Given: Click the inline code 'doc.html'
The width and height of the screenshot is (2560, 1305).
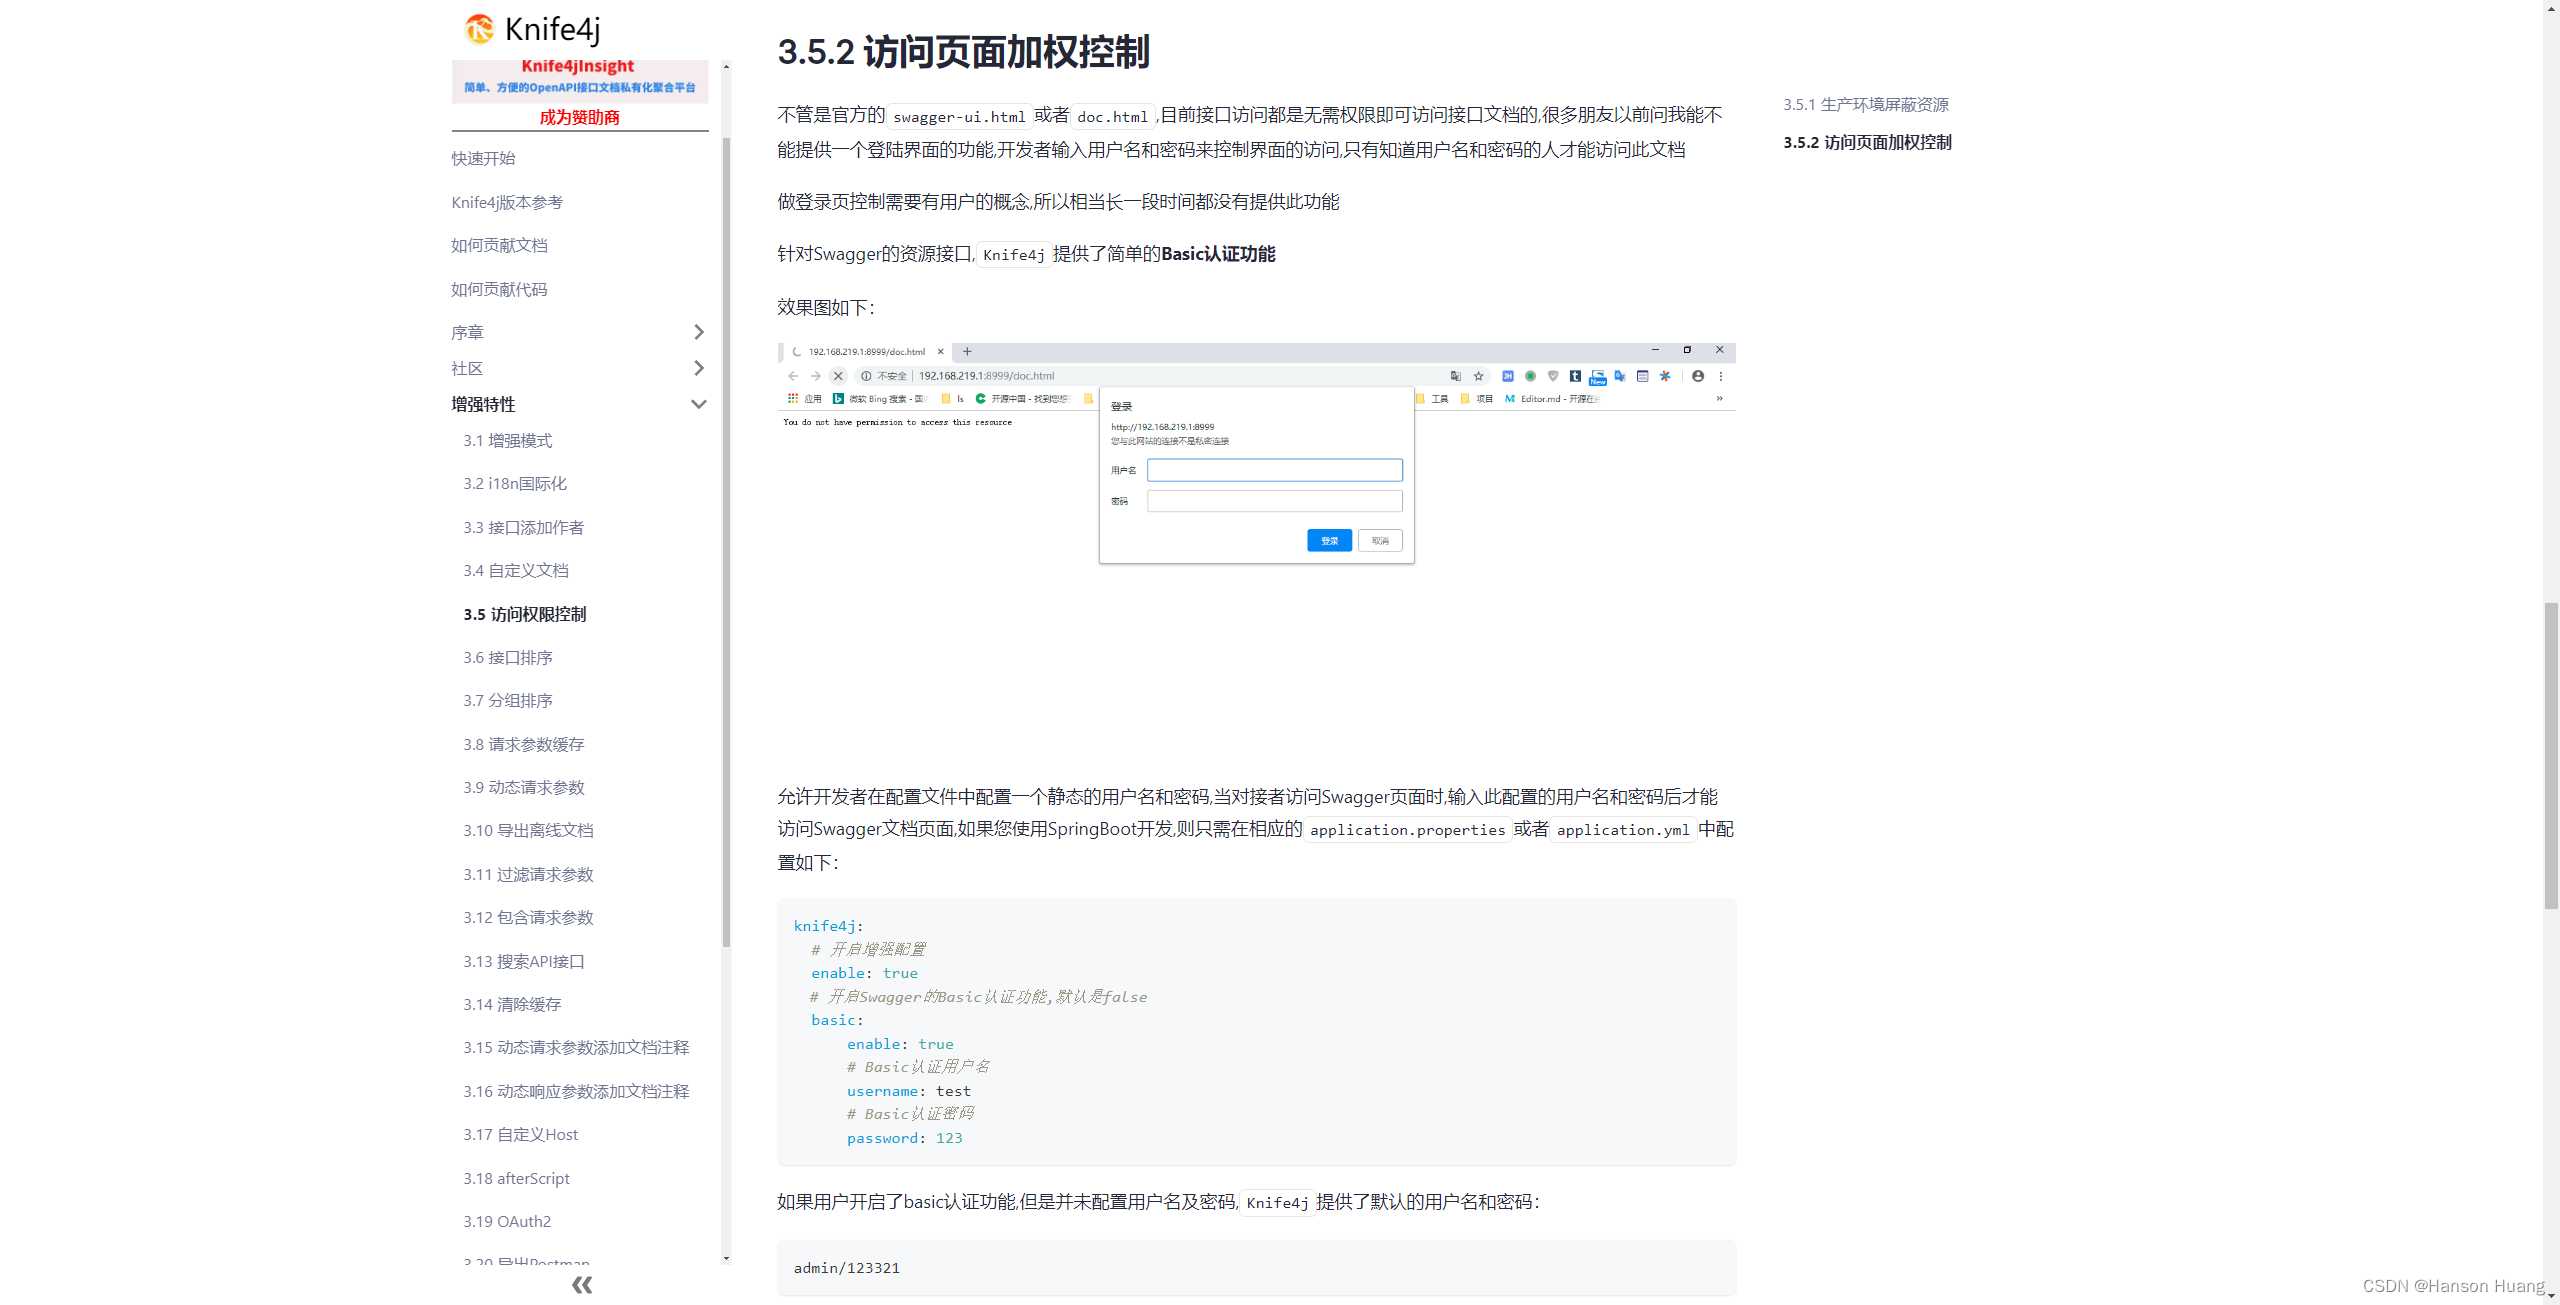Looking at the screenshot, I should click(x=1112, y=116).
